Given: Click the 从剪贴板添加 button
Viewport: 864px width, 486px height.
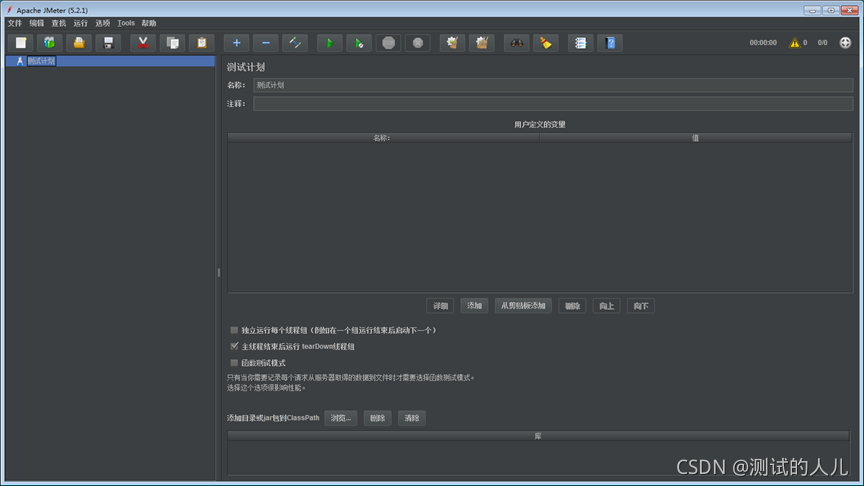Looking at the screenshot, I should tap(523, 306).
